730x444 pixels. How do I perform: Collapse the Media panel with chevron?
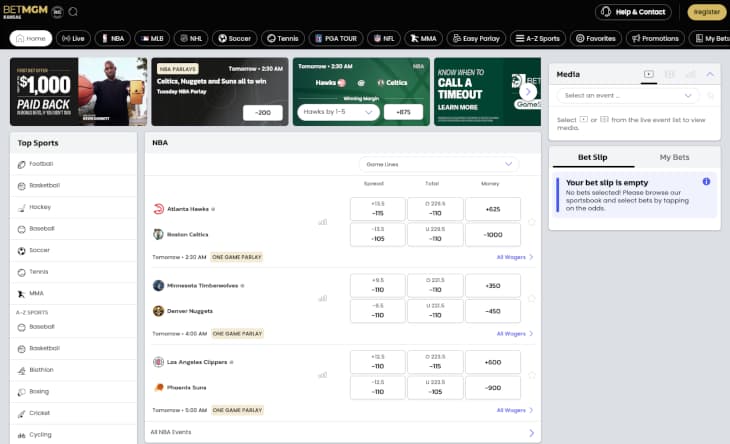point(710,74)
